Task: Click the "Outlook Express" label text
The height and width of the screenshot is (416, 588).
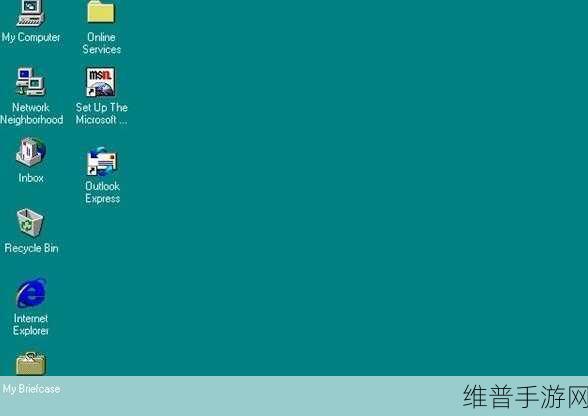Action: pos(102,192)
